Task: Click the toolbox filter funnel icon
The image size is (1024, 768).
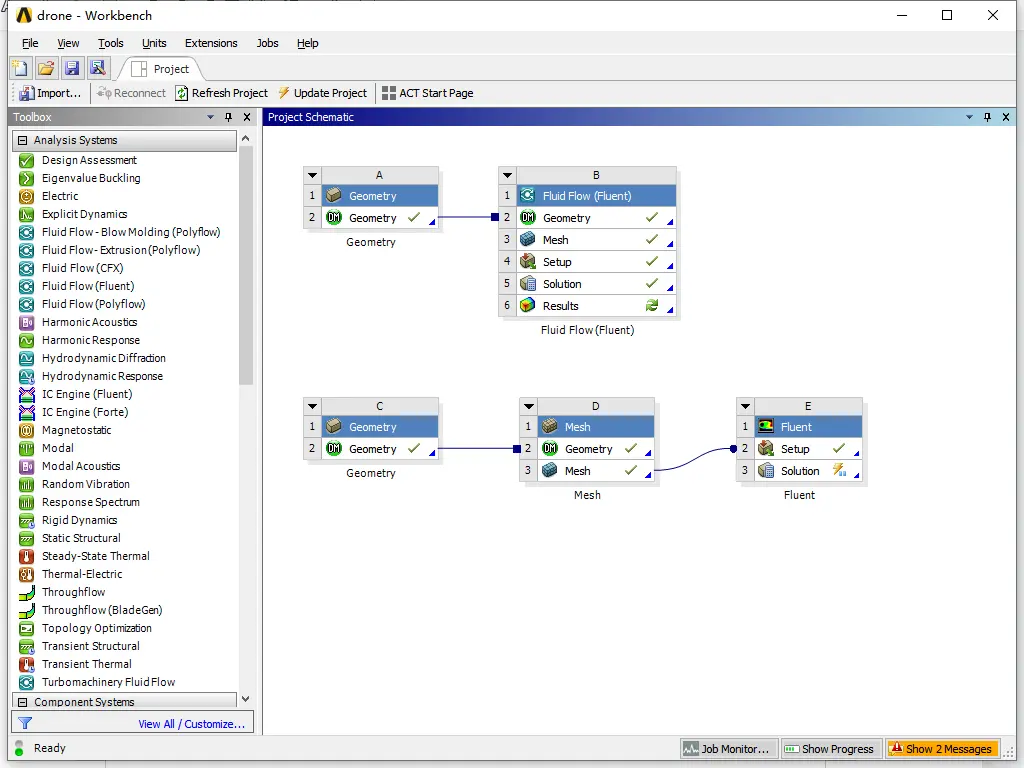Action: tap(25, 724)
